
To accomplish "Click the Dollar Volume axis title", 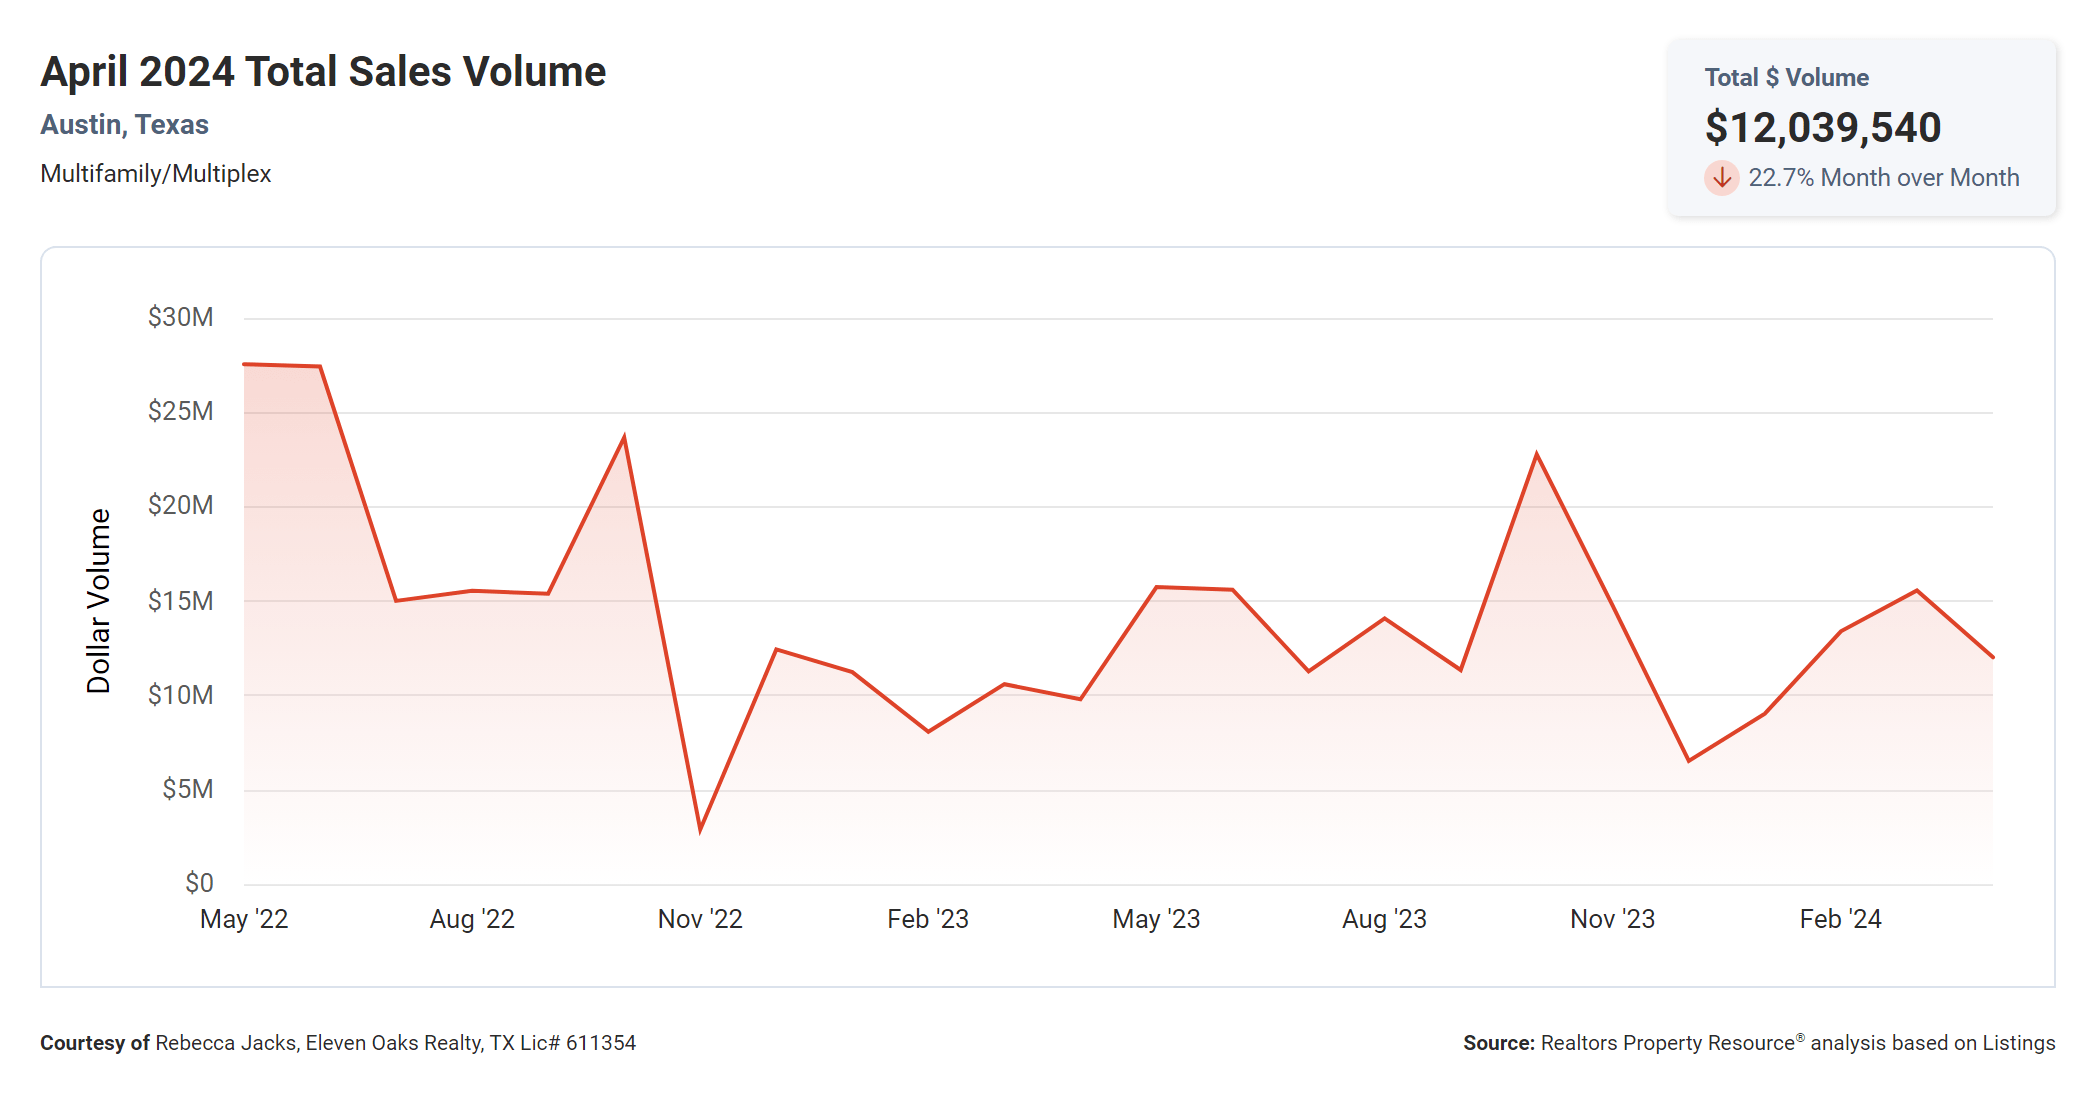I will 98,601.
